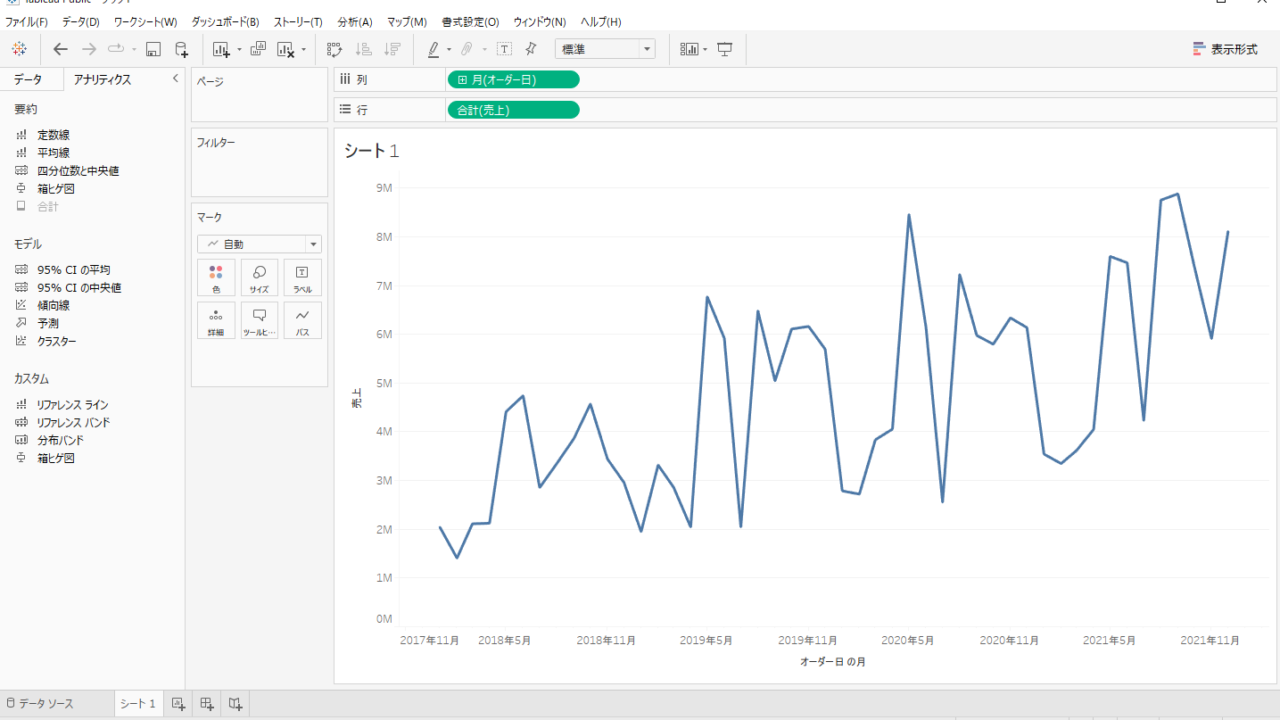Open the ダッシュボード(B) menu
The width and height of the screenshot is (1280, 720).
click(225, 22)
